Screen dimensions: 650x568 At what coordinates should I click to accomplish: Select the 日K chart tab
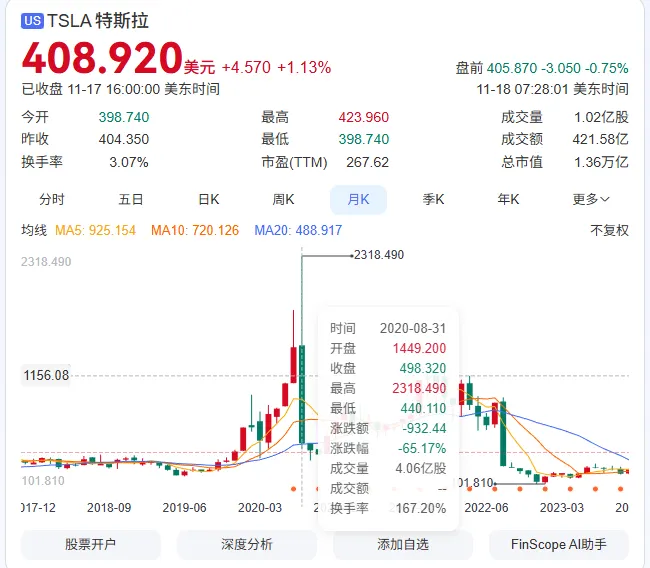(209, 199)
